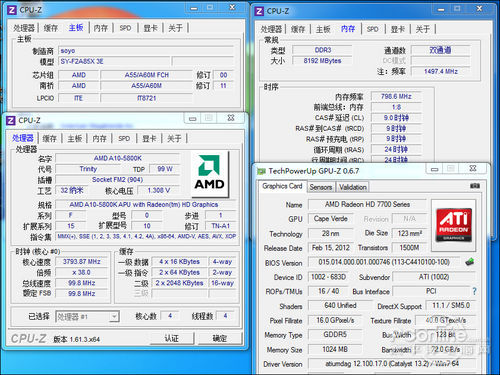
Task: Click the processor name AMD A10-5800K
Action: pyautogui.click(x=118, y=158)
